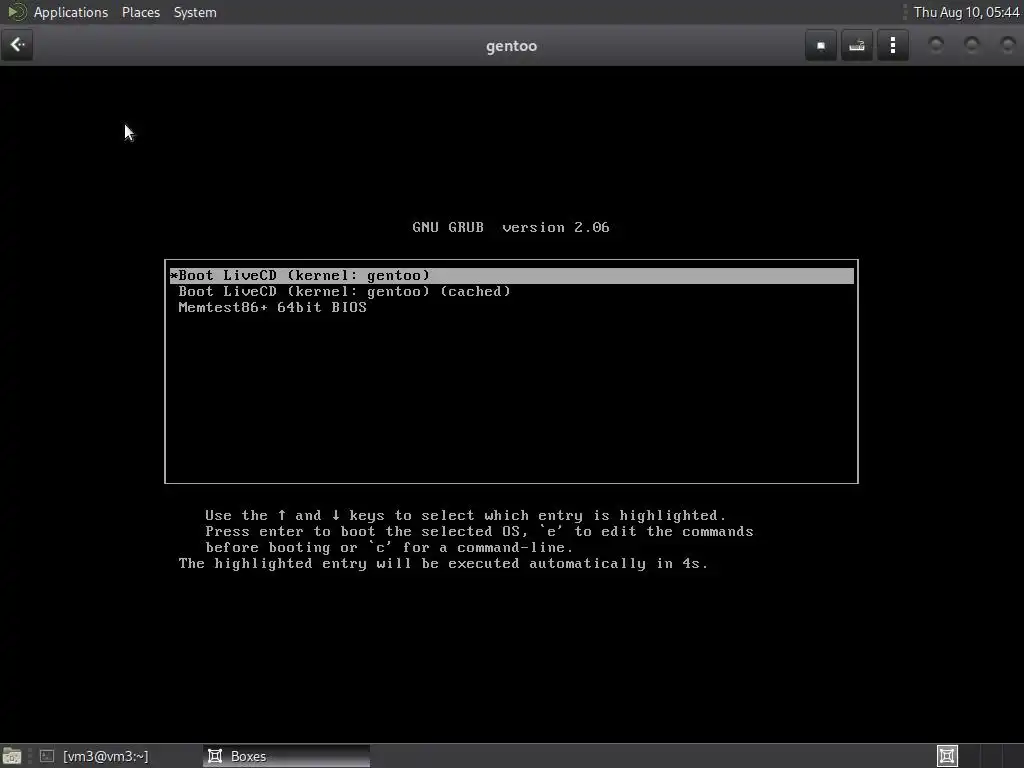Click the show desktop icon in taskbar
Screen dimensions: 1024x768
pyautogui.click(x=12, y=756)
